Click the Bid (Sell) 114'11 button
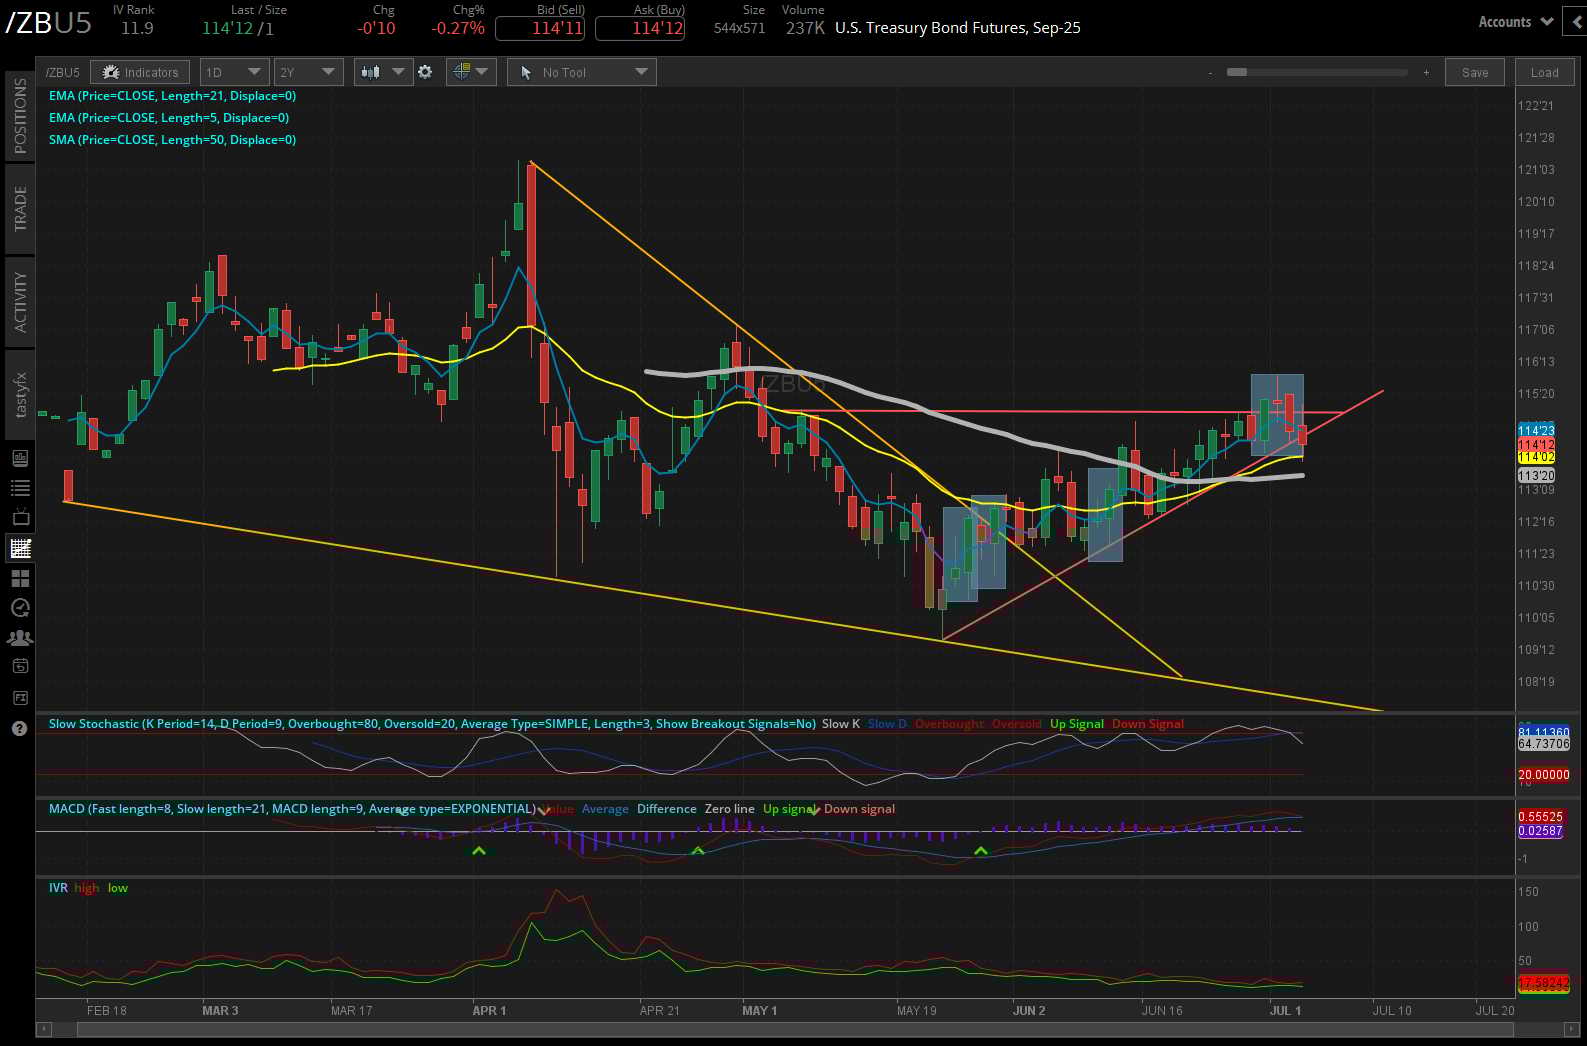The width and height of the screenshot is (1587, 1046). [x=540, y=28]
